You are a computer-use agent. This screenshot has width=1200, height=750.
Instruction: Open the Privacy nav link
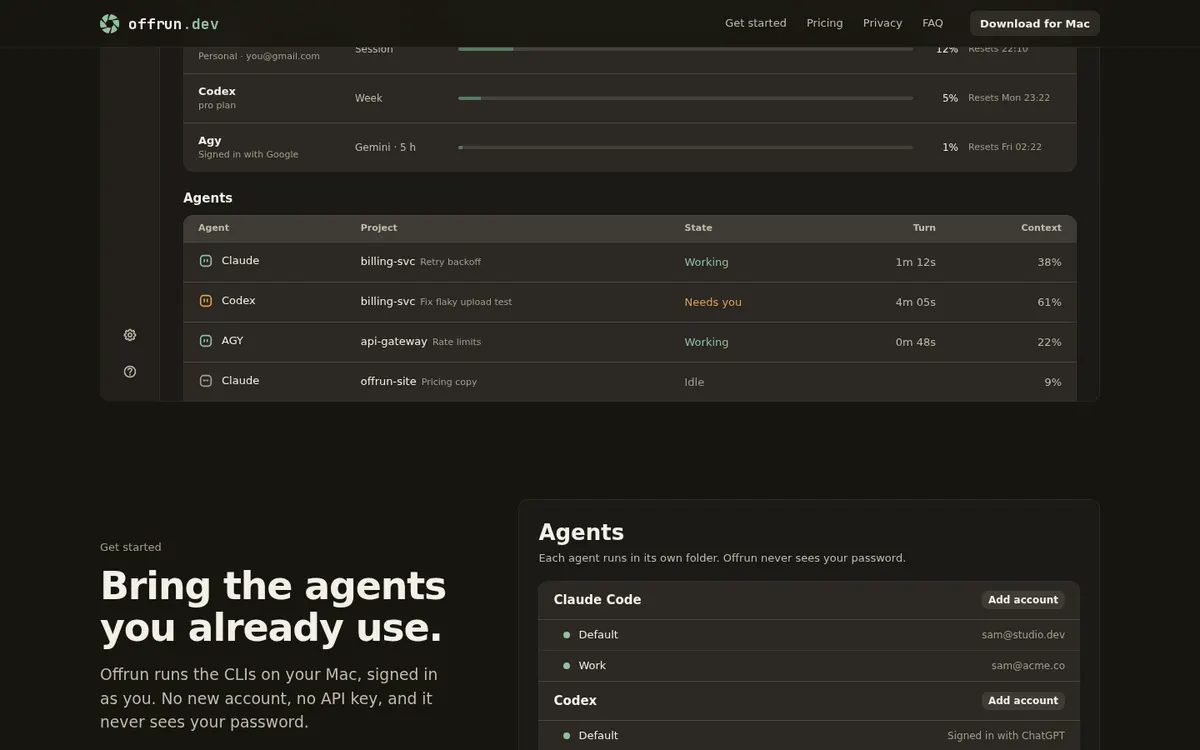[x=883, y=23]
